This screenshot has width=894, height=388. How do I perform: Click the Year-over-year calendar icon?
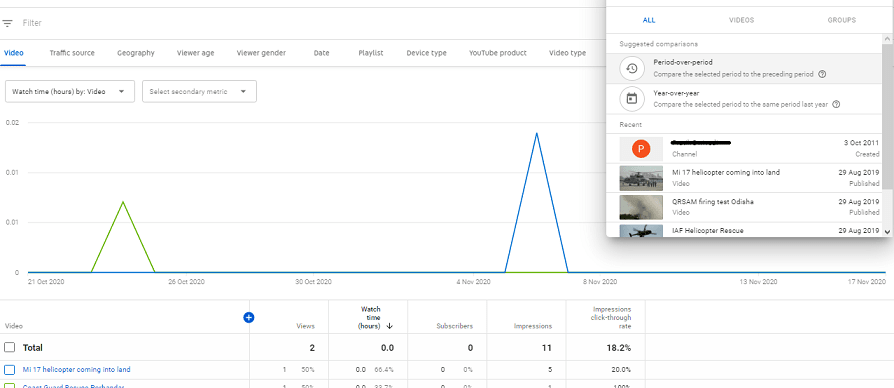pos(632,99)
